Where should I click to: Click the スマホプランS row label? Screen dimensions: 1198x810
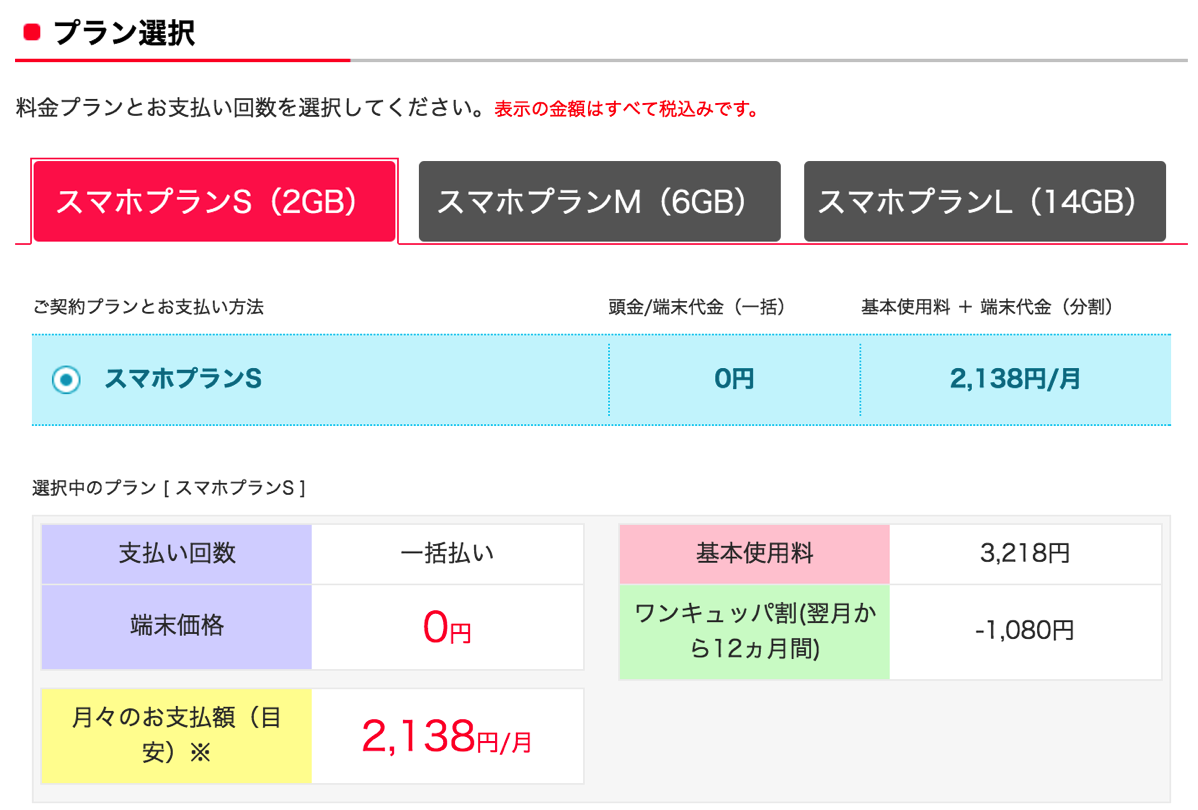(x=183, y=379)
